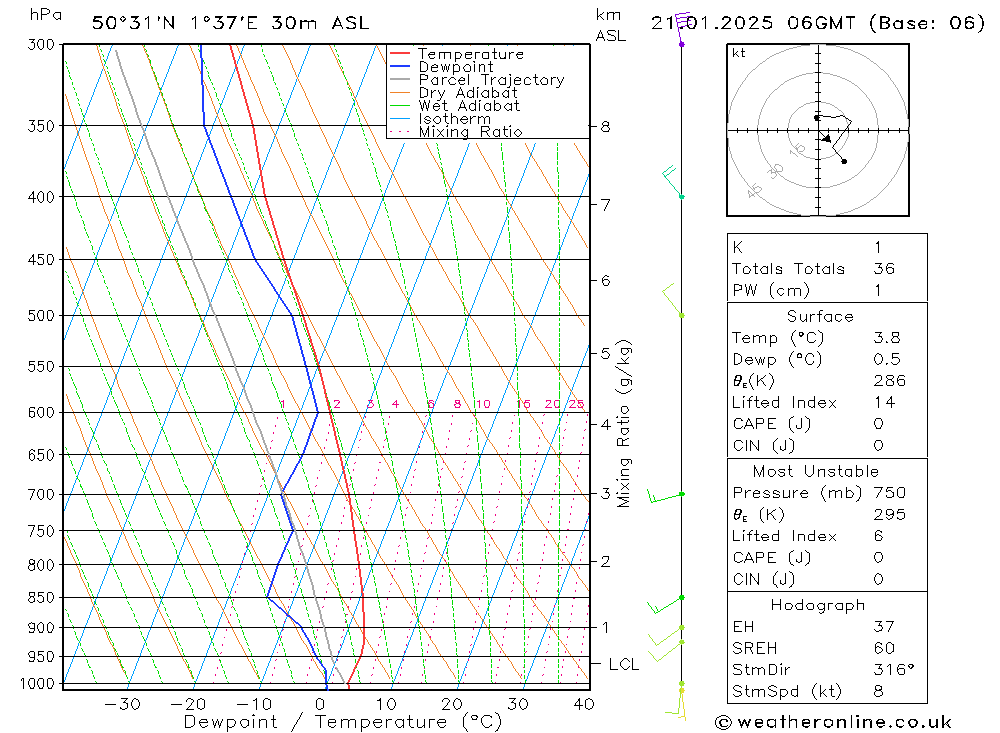The image size is (1000, 733).
Task: Click the Most Unstable Lifted Index value 6
Action: click(878, 537)
